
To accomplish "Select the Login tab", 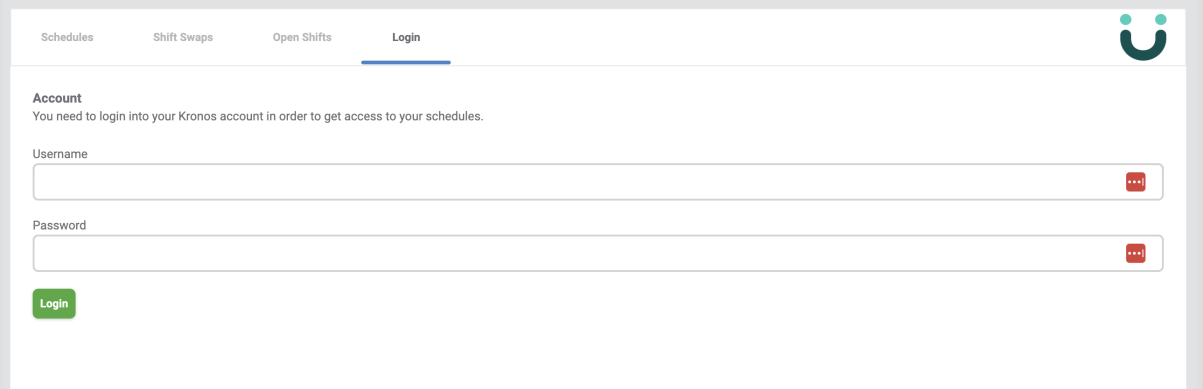I will 406,37.
